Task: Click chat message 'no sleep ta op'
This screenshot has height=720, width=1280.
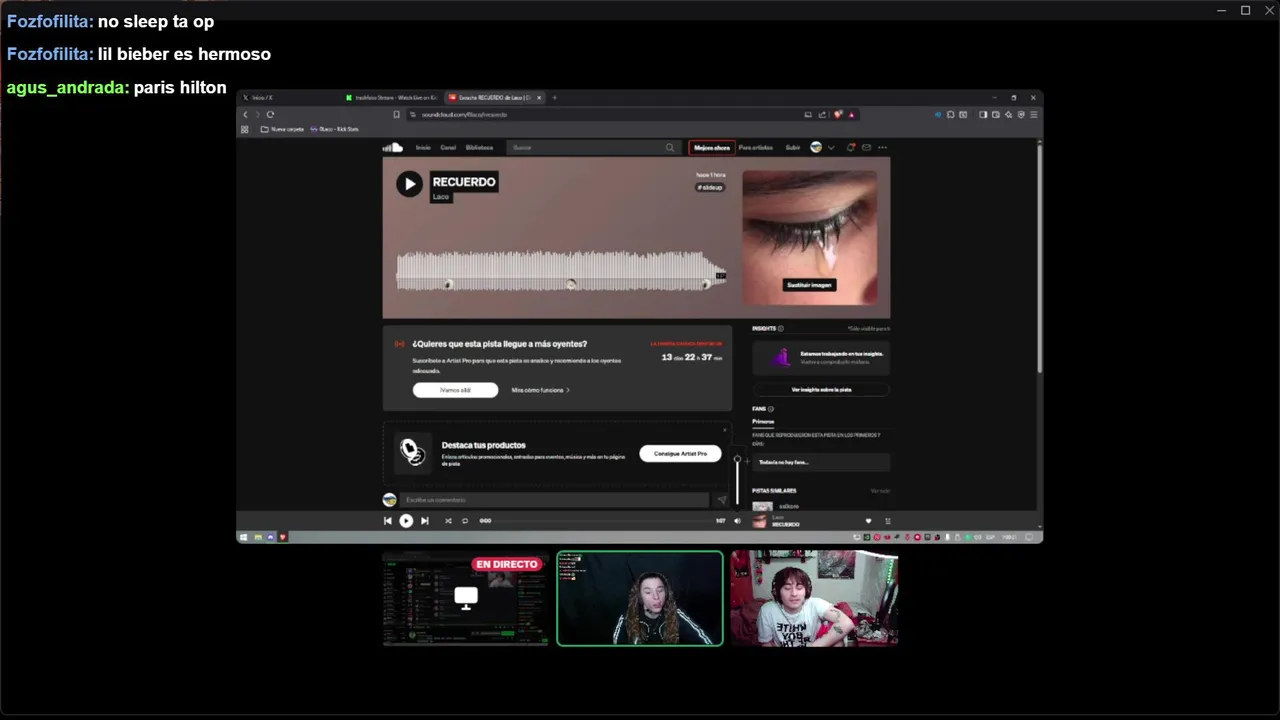Action: click(x=156, y=21)
